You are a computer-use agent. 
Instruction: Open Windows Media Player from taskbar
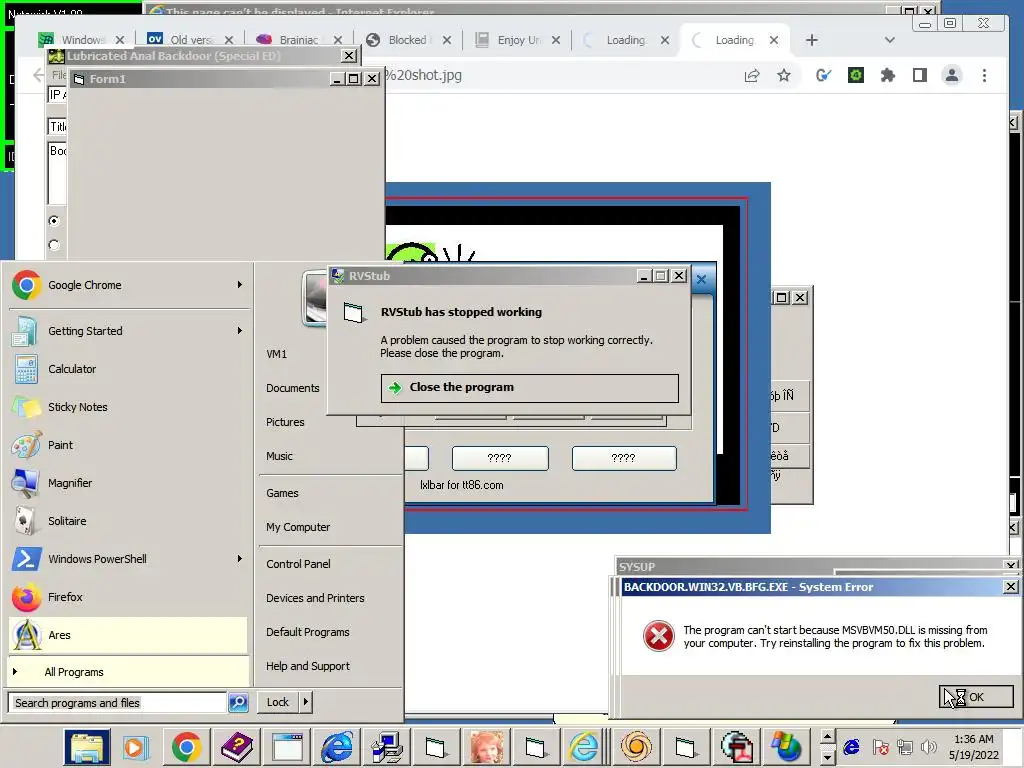(x=135, y=747)
